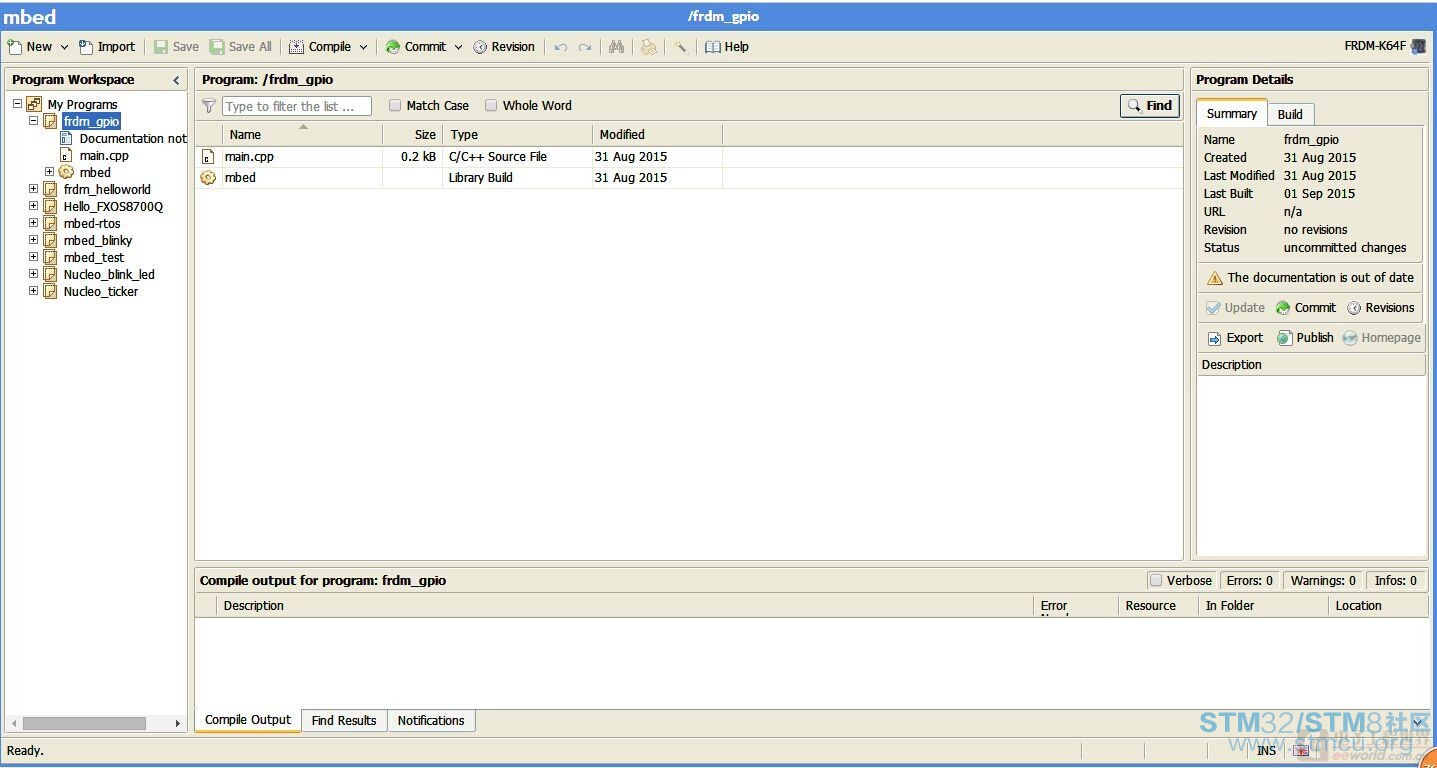Screen dimensions: 1437x768
Task: Select the mbed_test program
Action: pyautogui.click(x=94, y=258)
